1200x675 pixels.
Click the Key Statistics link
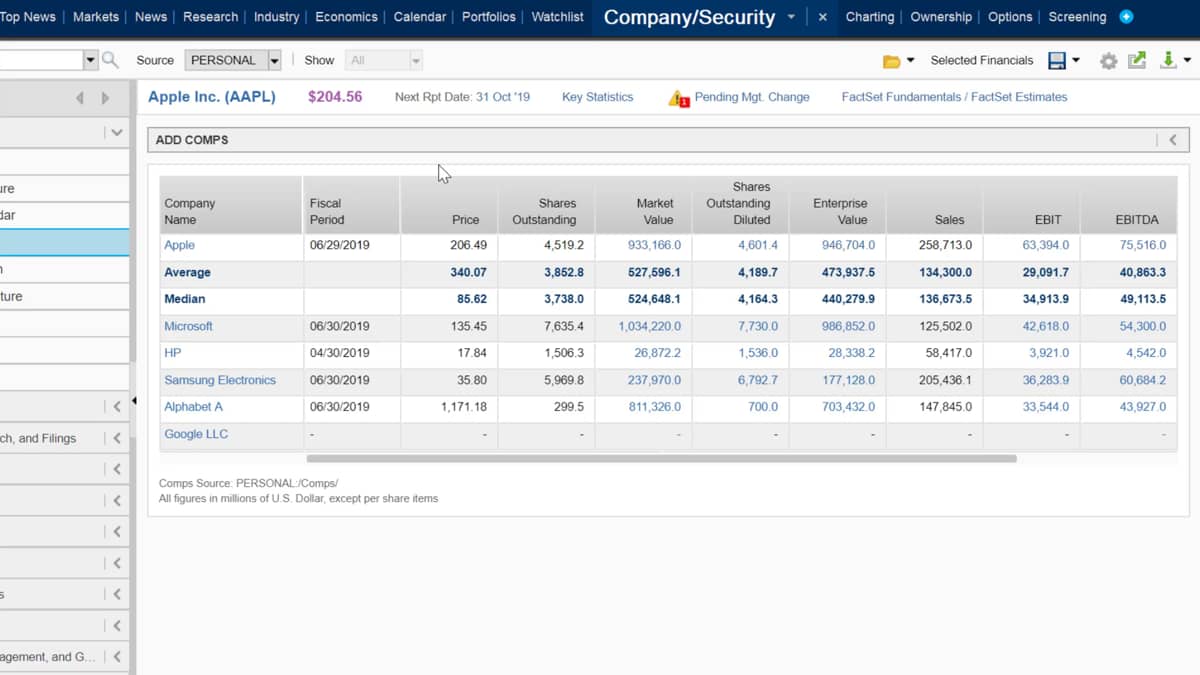pyautogui.click(x=598, y=97)
